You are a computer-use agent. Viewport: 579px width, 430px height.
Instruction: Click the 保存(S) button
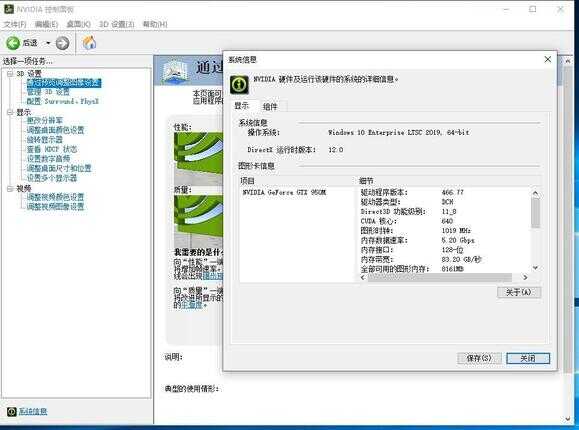tap(479, 358)
